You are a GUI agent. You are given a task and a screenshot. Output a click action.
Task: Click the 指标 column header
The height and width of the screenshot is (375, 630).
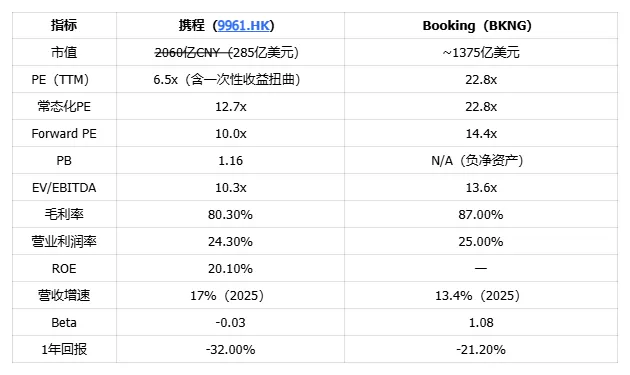[x=64, y=25]
